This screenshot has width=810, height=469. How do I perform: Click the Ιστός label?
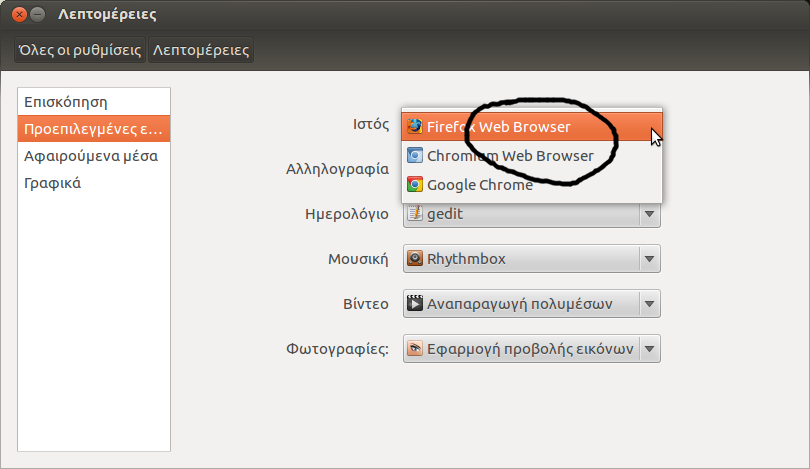pyautogui.click(x=371, y=124)
